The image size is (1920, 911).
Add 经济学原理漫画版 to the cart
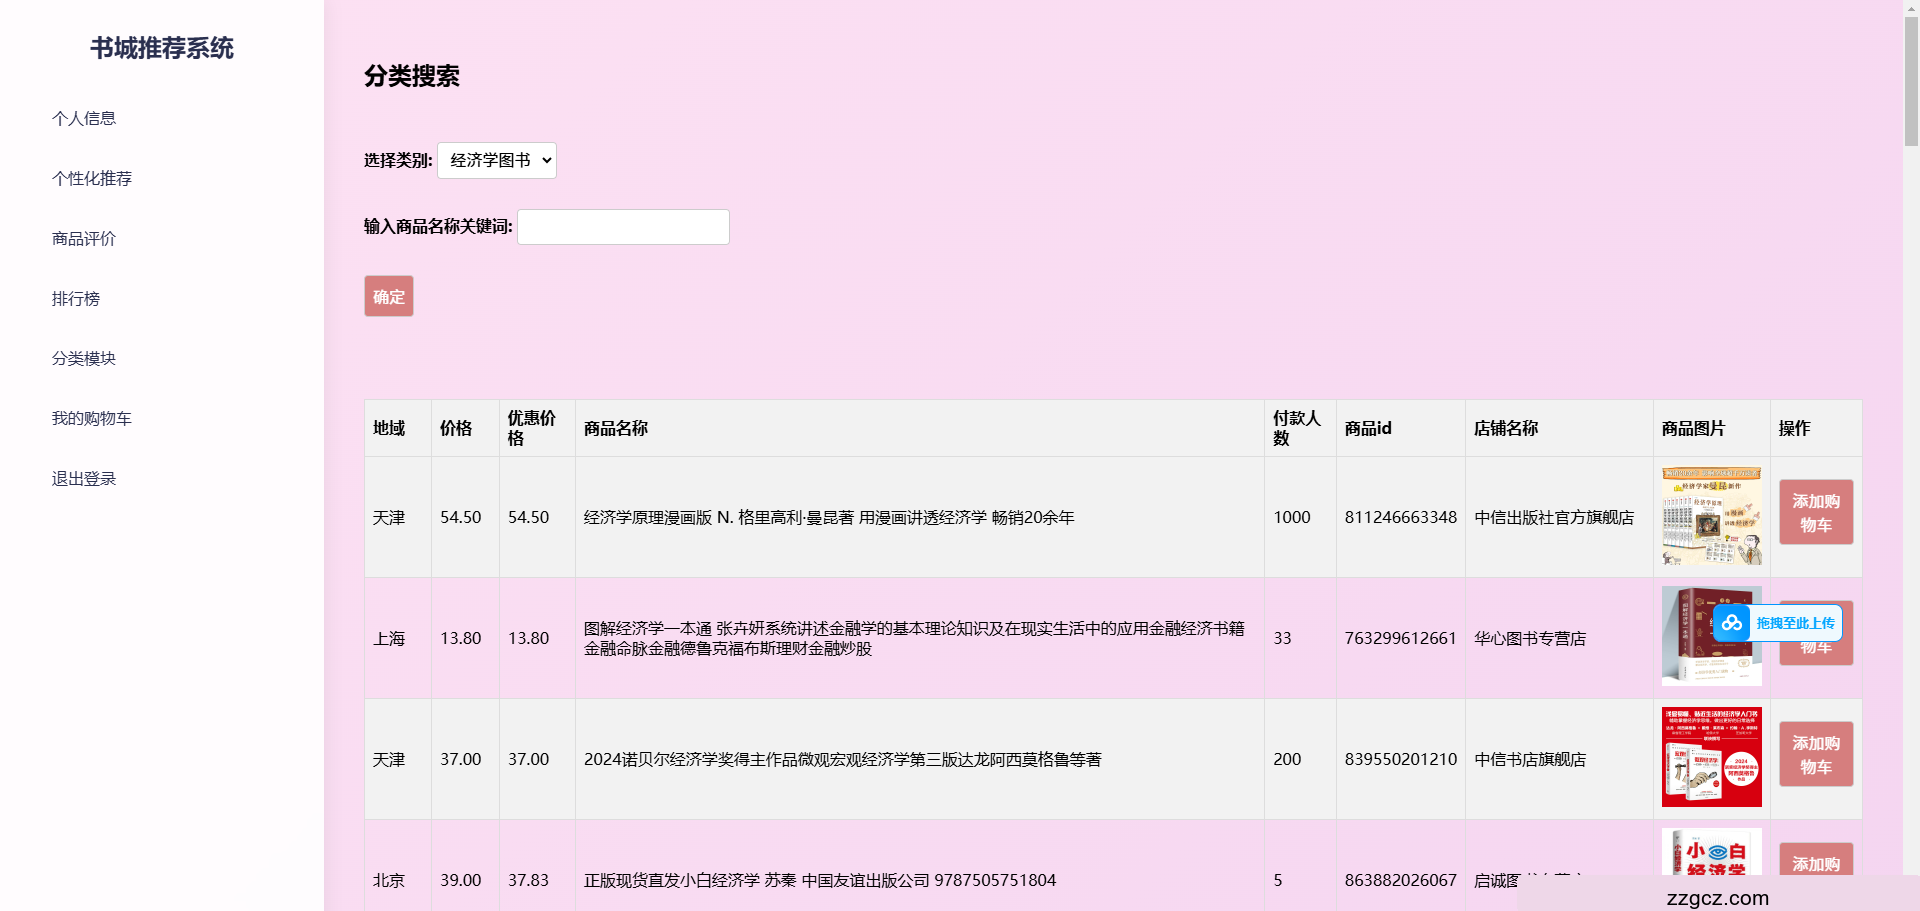pos(1815,512)
